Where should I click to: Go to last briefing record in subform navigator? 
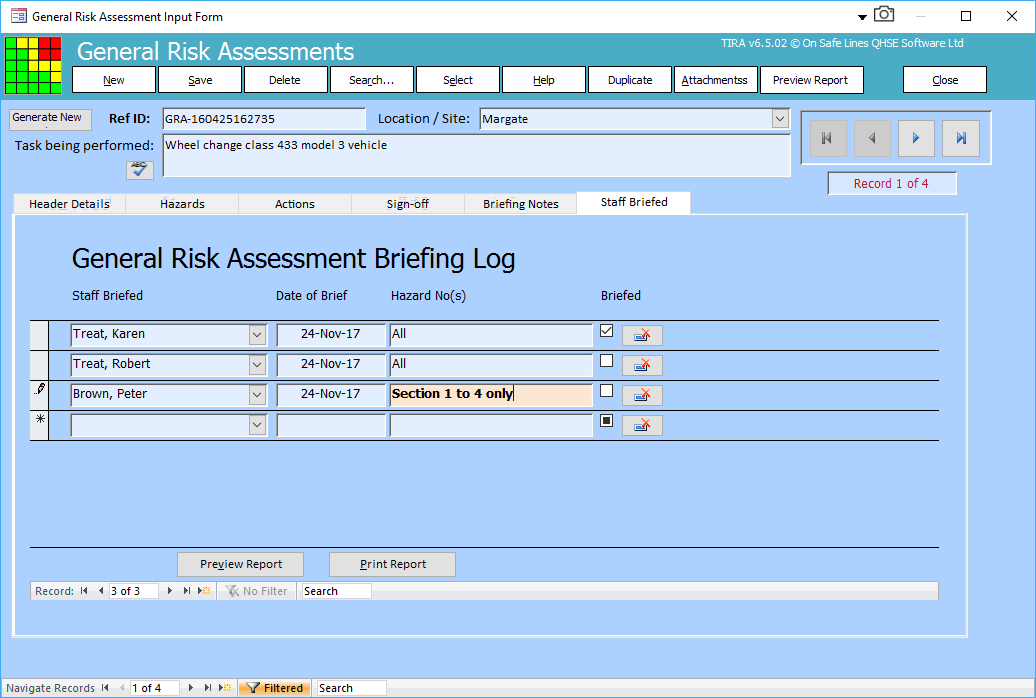pyautogui.click(x=186, y=591)
